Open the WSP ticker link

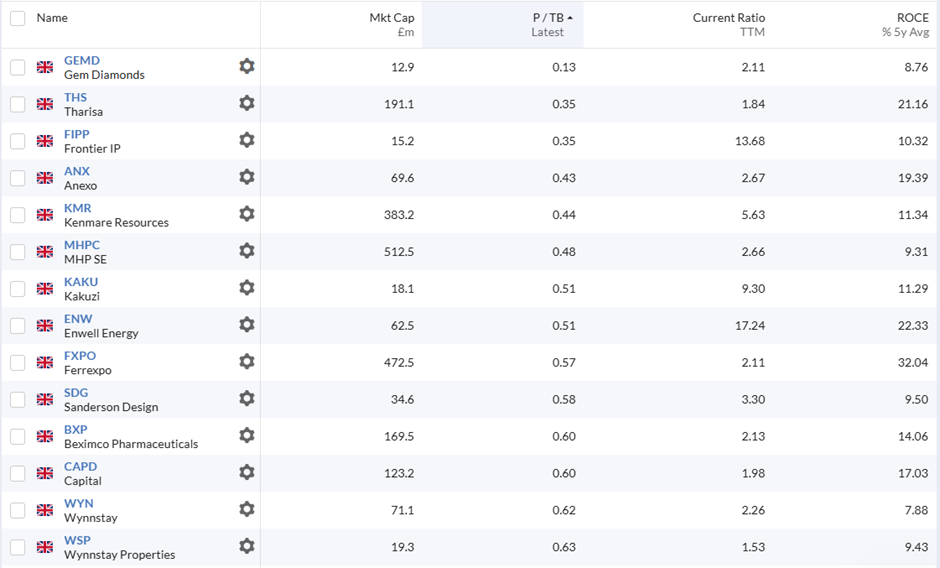pyautogui.click(x=77, y=540)
